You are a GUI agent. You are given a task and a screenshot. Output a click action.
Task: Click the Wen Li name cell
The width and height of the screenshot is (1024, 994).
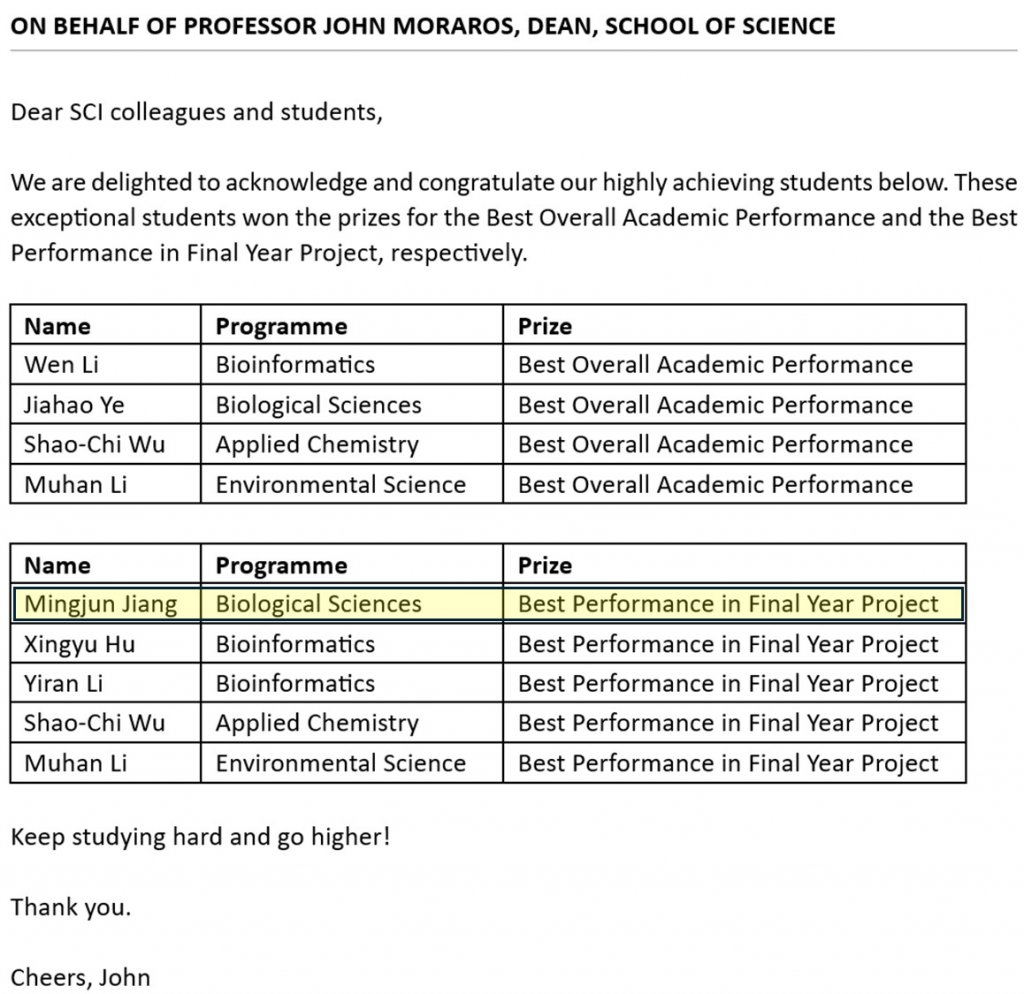point(62,365)
